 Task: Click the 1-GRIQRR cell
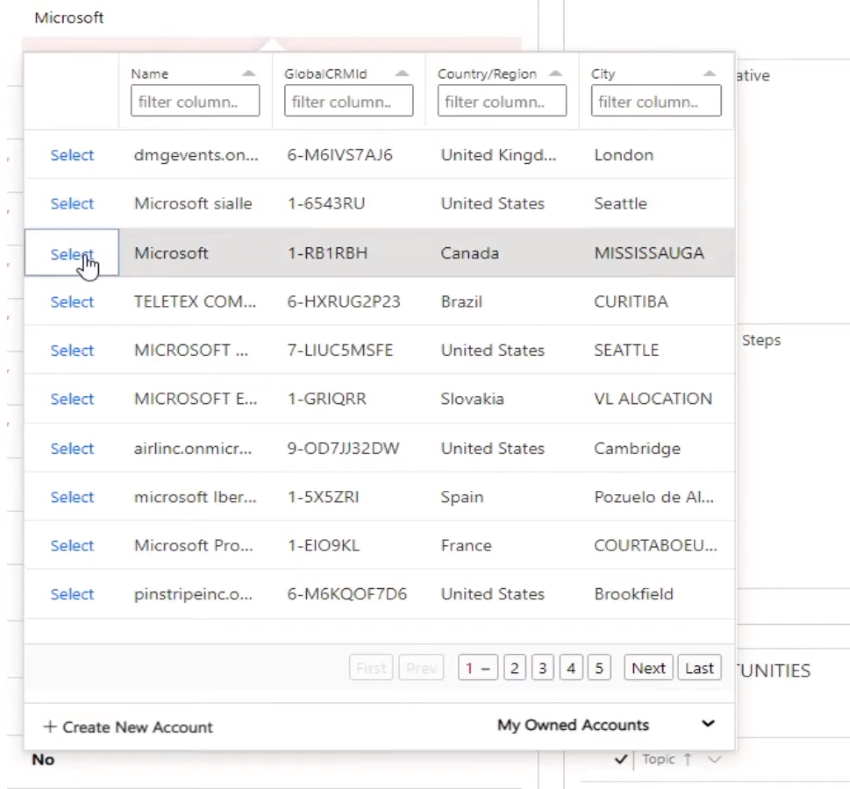tap(327, 399)
